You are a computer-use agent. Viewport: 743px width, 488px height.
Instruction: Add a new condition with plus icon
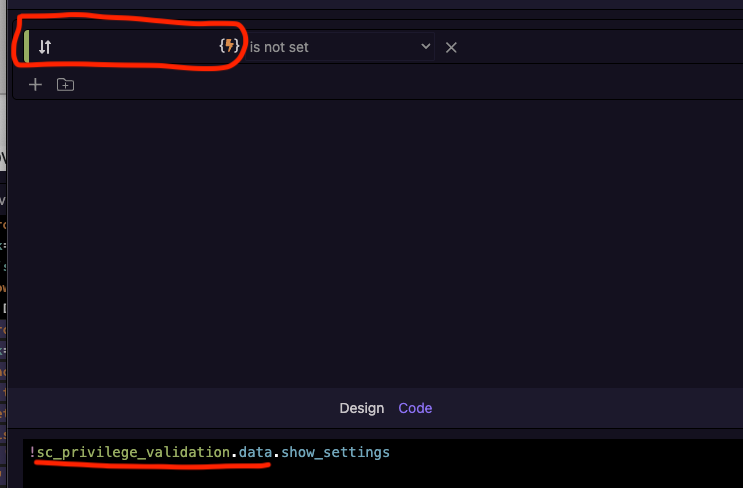[x=35, y=85]
